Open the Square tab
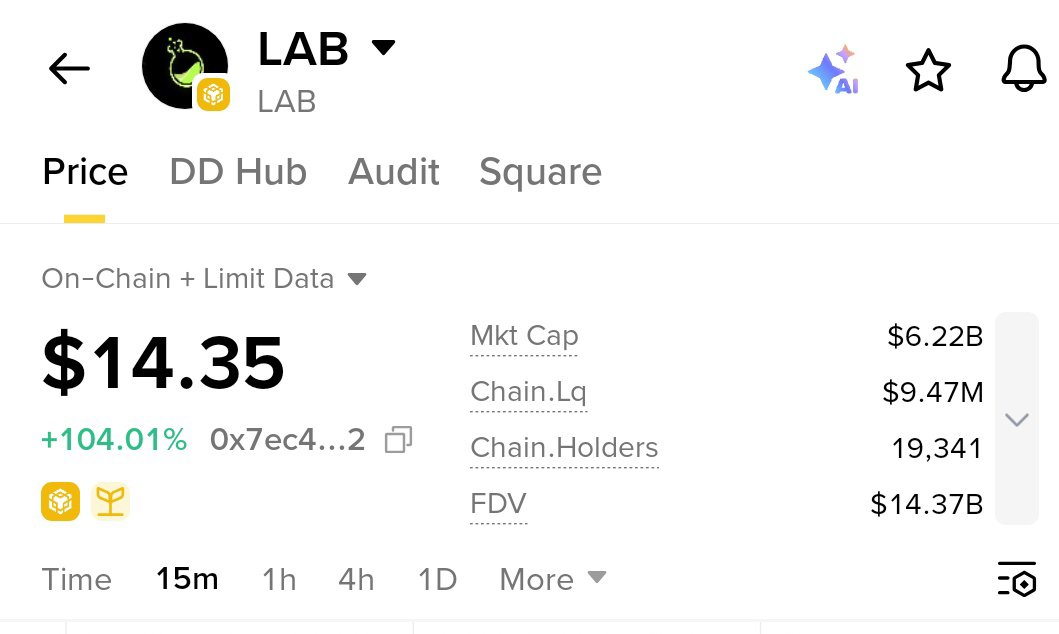1059x634 pixels. tap(540, 173)
